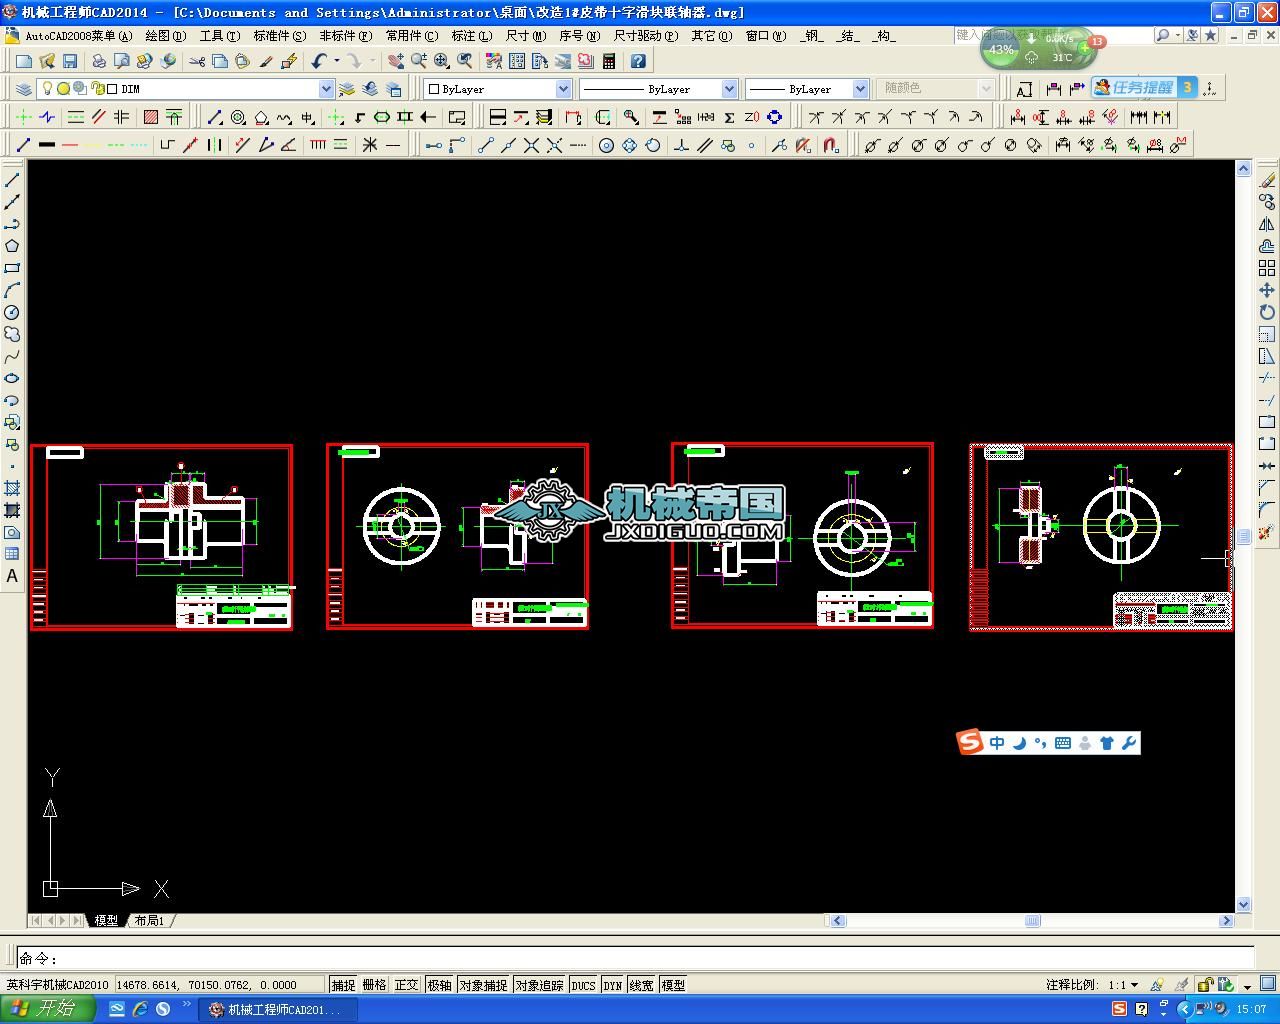Image resolution: width=1280 pixels, height=1024 pixels.
Task: Open the Help question-mark icon
Action: pyautogui.click(x=638, y=61)
